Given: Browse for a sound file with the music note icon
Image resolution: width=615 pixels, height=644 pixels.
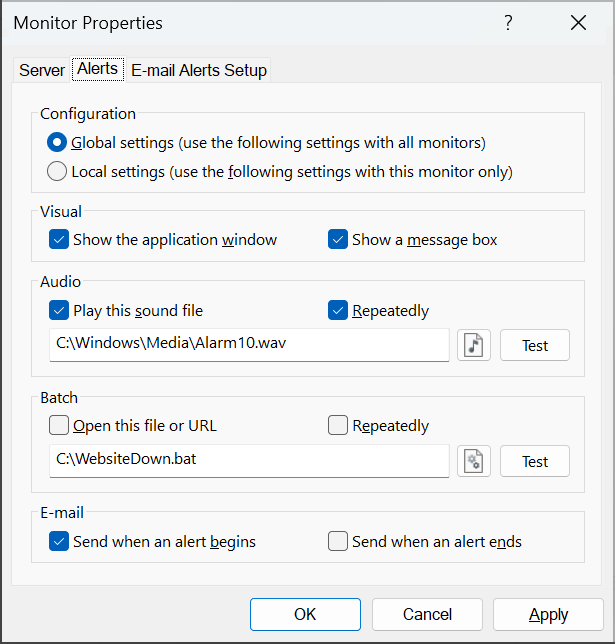Looking at the screenshot, I should [x=474, y=345].
